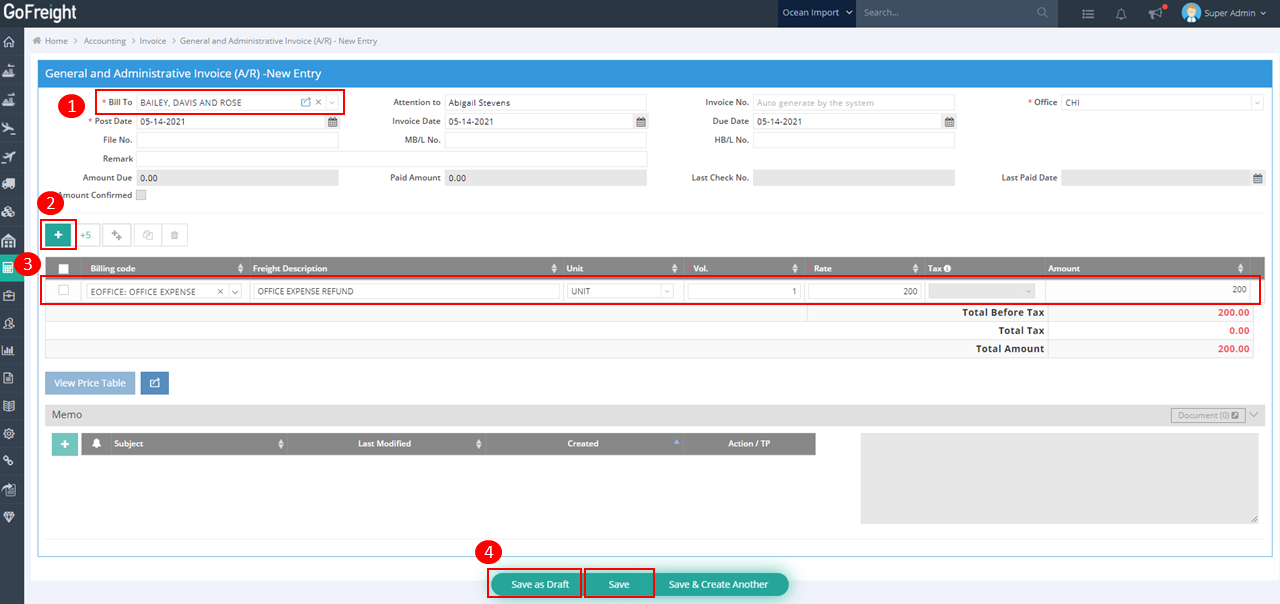Click the green add line item button

58,235
